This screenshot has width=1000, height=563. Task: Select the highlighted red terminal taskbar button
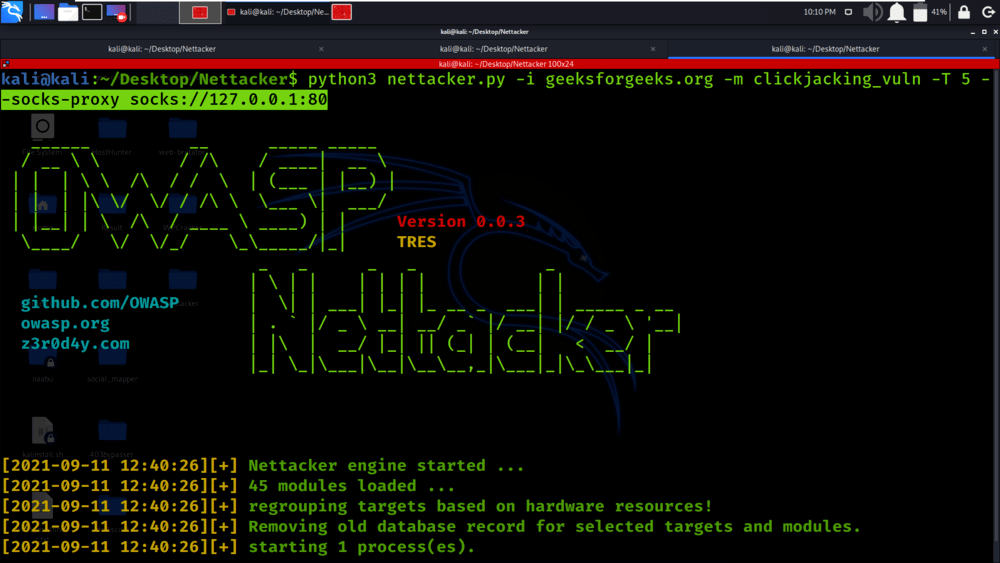tap(200, 12)
